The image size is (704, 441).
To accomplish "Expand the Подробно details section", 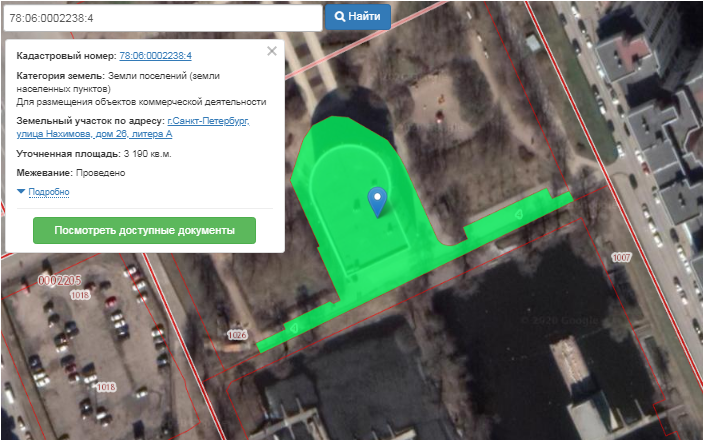I will pos(49,191).
